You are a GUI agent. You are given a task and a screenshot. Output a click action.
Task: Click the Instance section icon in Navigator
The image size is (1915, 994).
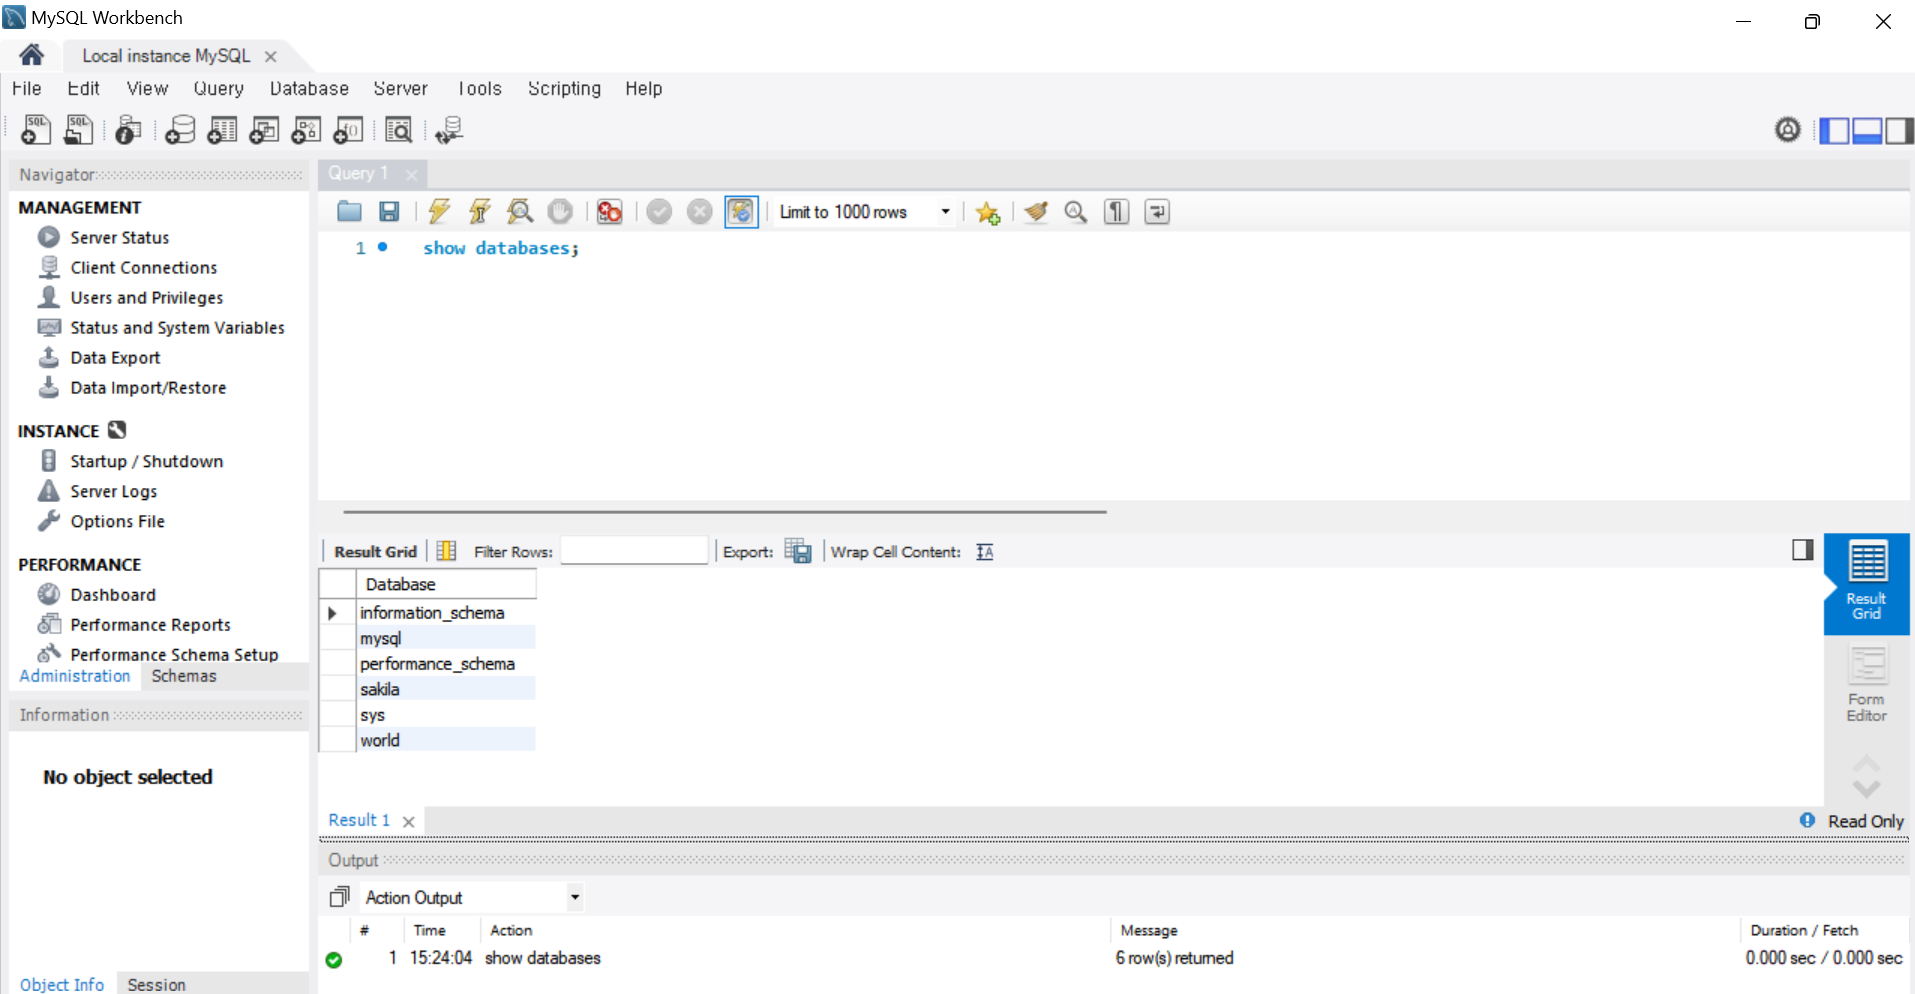point(117,430)
